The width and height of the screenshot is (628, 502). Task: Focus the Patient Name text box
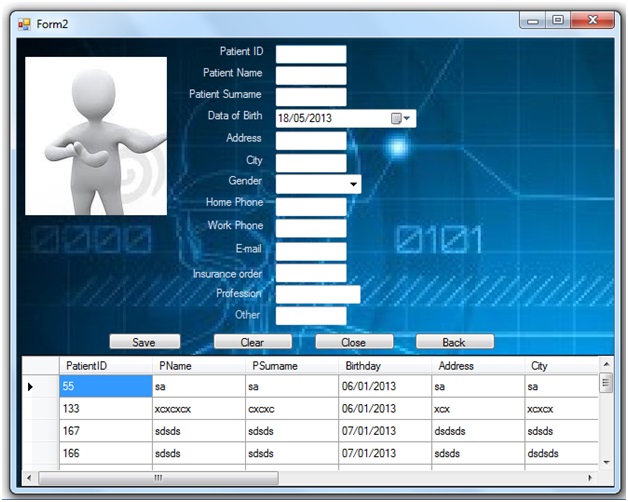point(310,75)
